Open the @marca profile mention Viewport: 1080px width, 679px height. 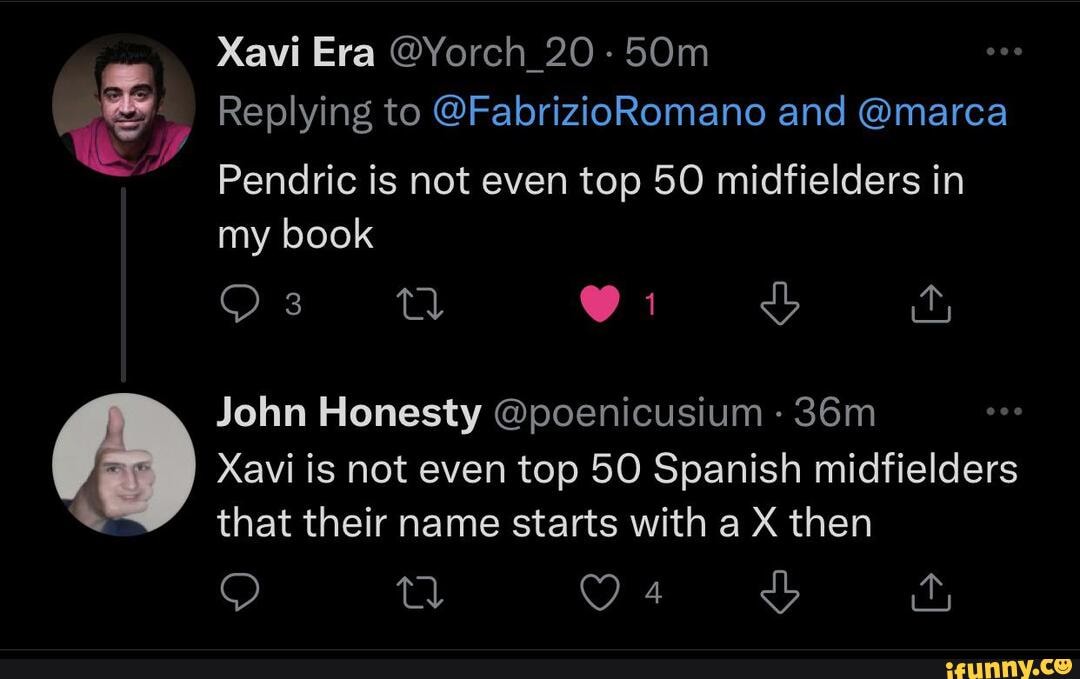[x=933, y=113]
